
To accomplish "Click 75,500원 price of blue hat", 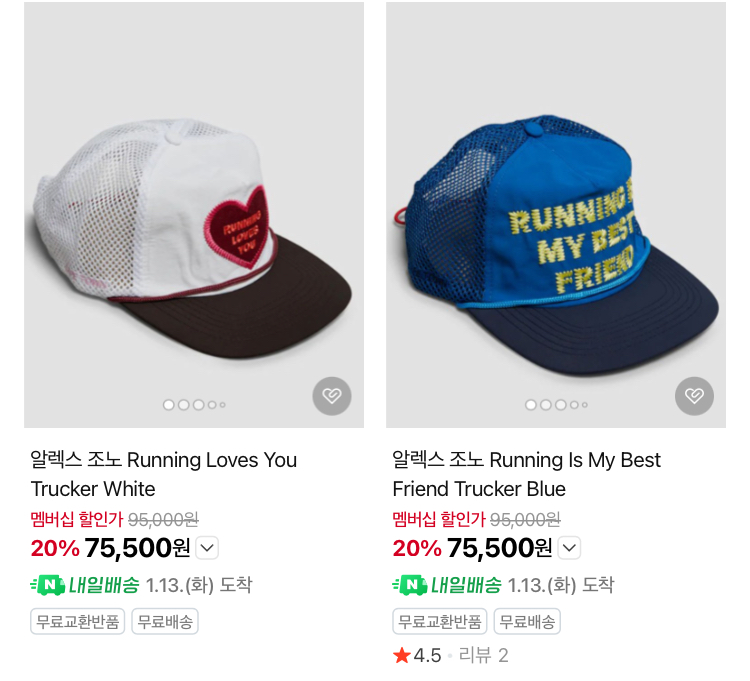I will tap(499, 548).
